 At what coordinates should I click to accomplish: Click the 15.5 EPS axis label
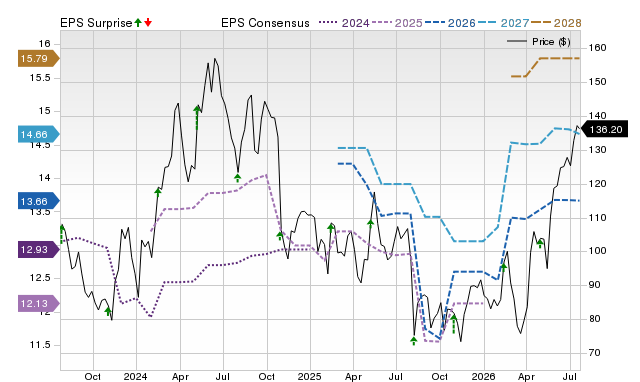40,78
